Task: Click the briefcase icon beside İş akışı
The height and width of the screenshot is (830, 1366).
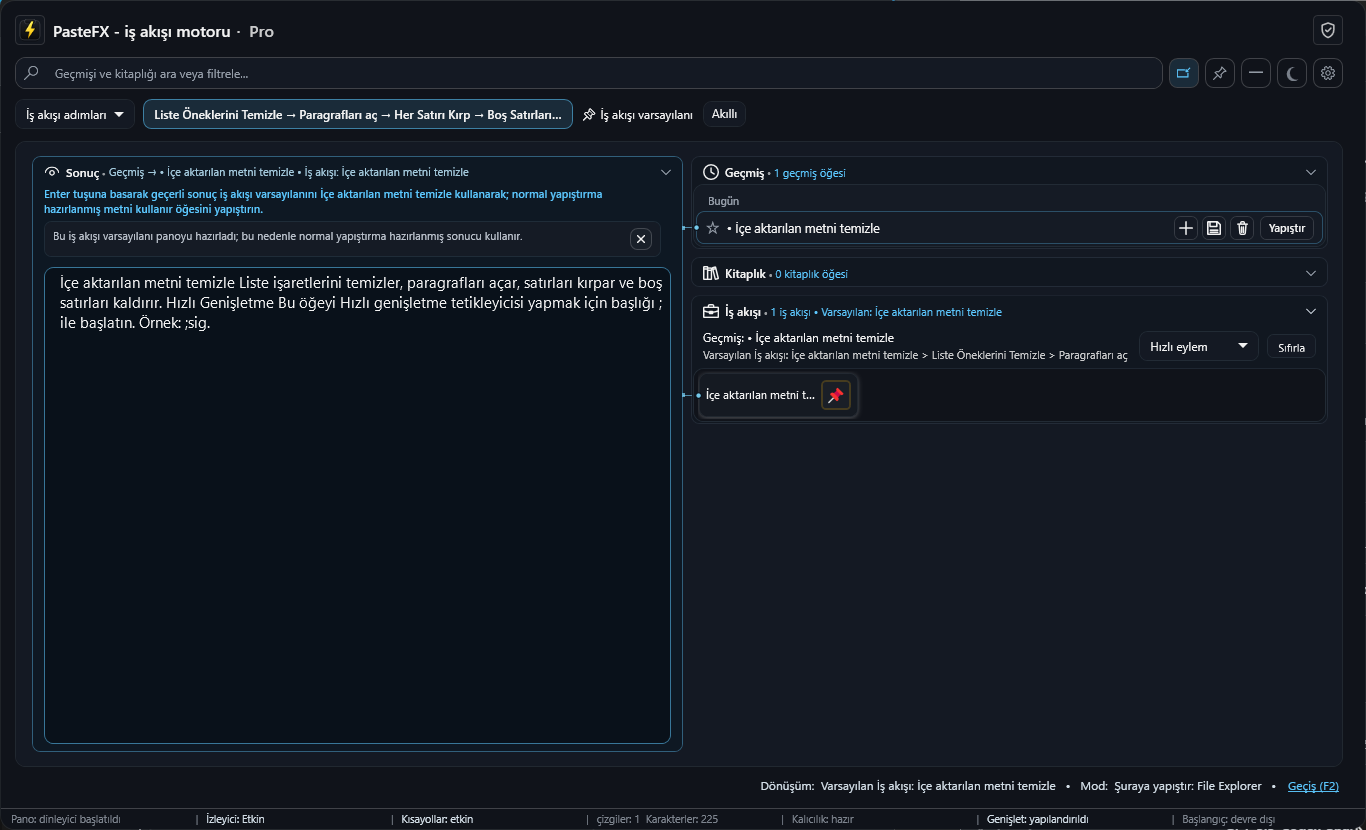Action: pos(712,311)
